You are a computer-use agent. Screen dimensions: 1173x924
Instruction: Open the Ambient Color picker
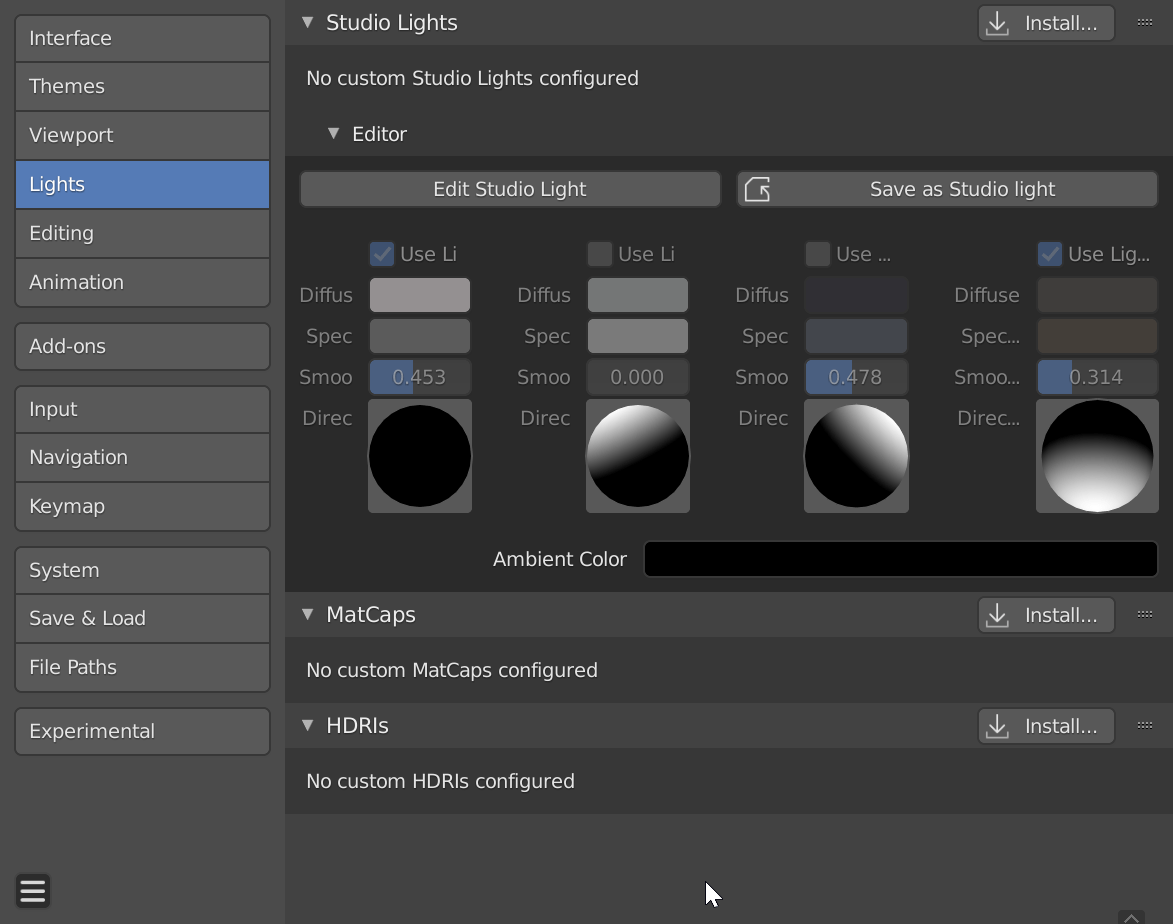[x=900, y=559]
